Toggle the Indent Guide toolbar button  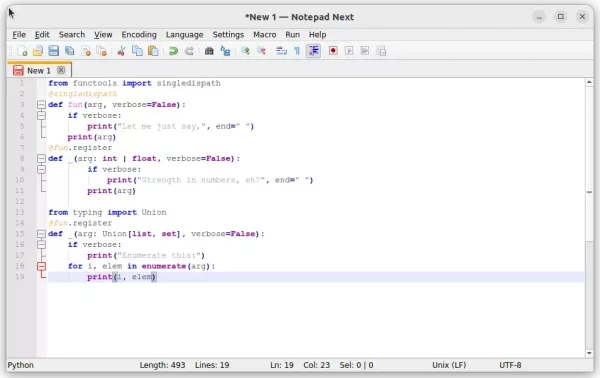pos(313,51)
